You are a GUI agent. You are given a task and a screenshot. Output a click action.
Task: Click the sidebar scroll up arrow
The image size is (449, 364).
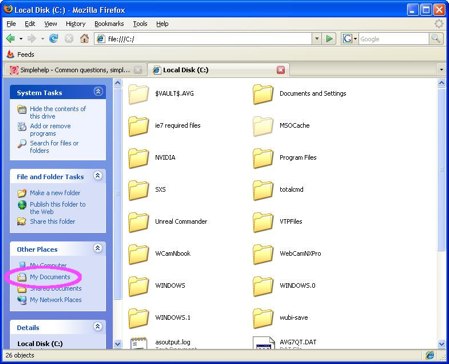click(118, 83)
